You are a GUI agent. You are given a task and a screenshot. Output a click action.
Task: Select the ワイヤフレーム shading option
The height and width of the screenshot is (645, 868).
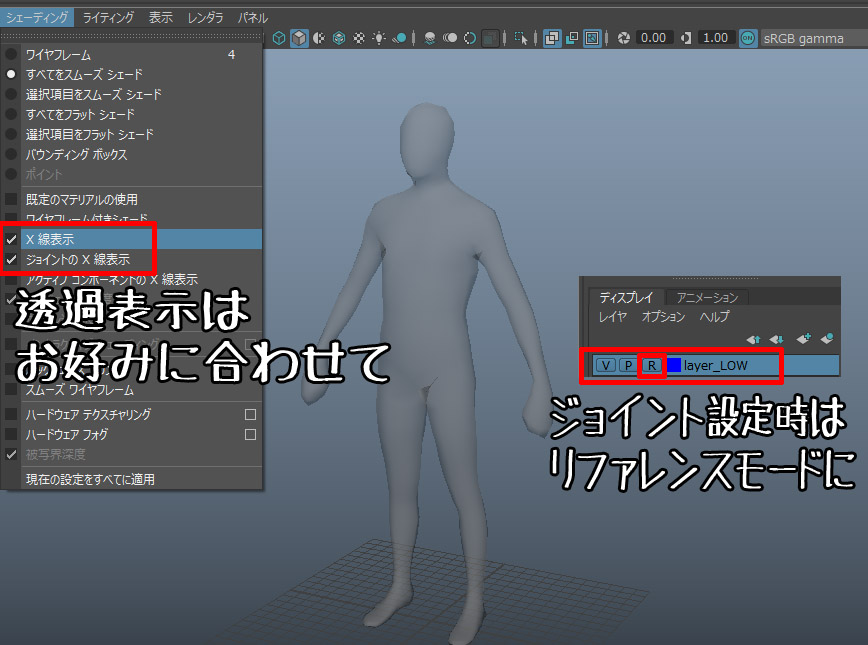click(132, 54)
